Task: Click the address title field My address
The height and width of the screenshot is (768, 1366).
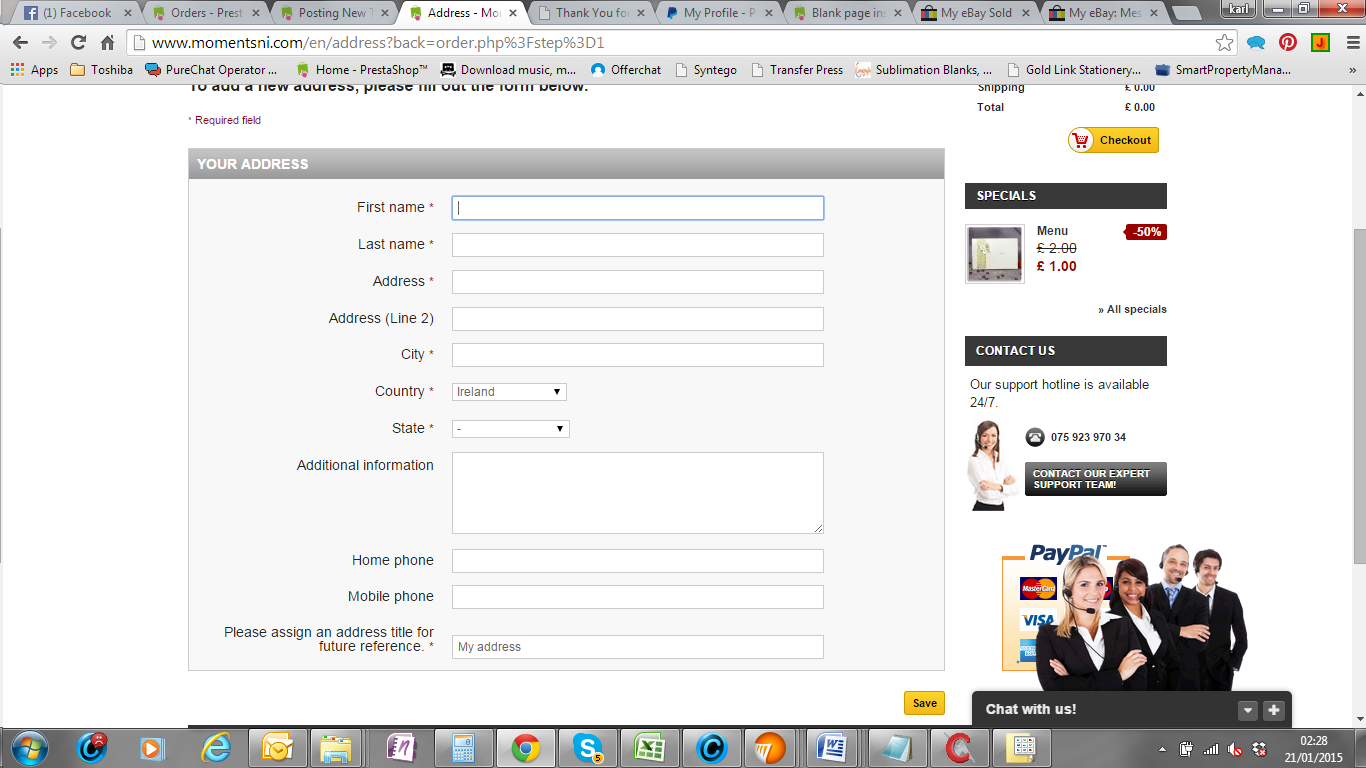Action: point(638,647)
